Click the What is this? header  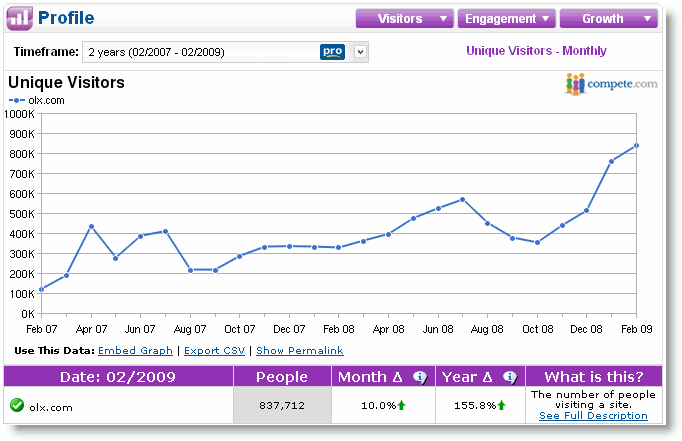(594, 377)
